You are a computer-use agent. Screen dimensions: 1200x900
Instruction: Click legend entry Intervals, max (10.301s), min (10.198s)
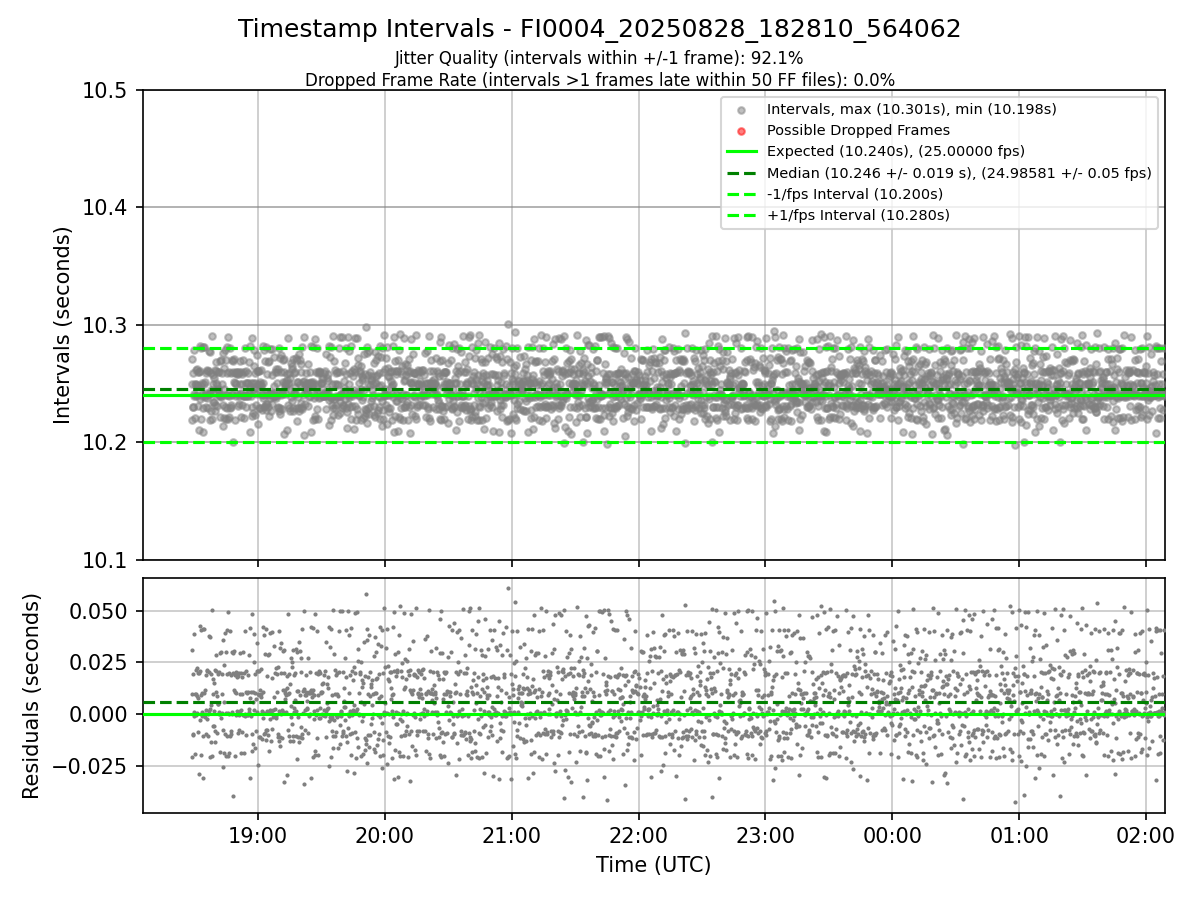coord(911,109)
